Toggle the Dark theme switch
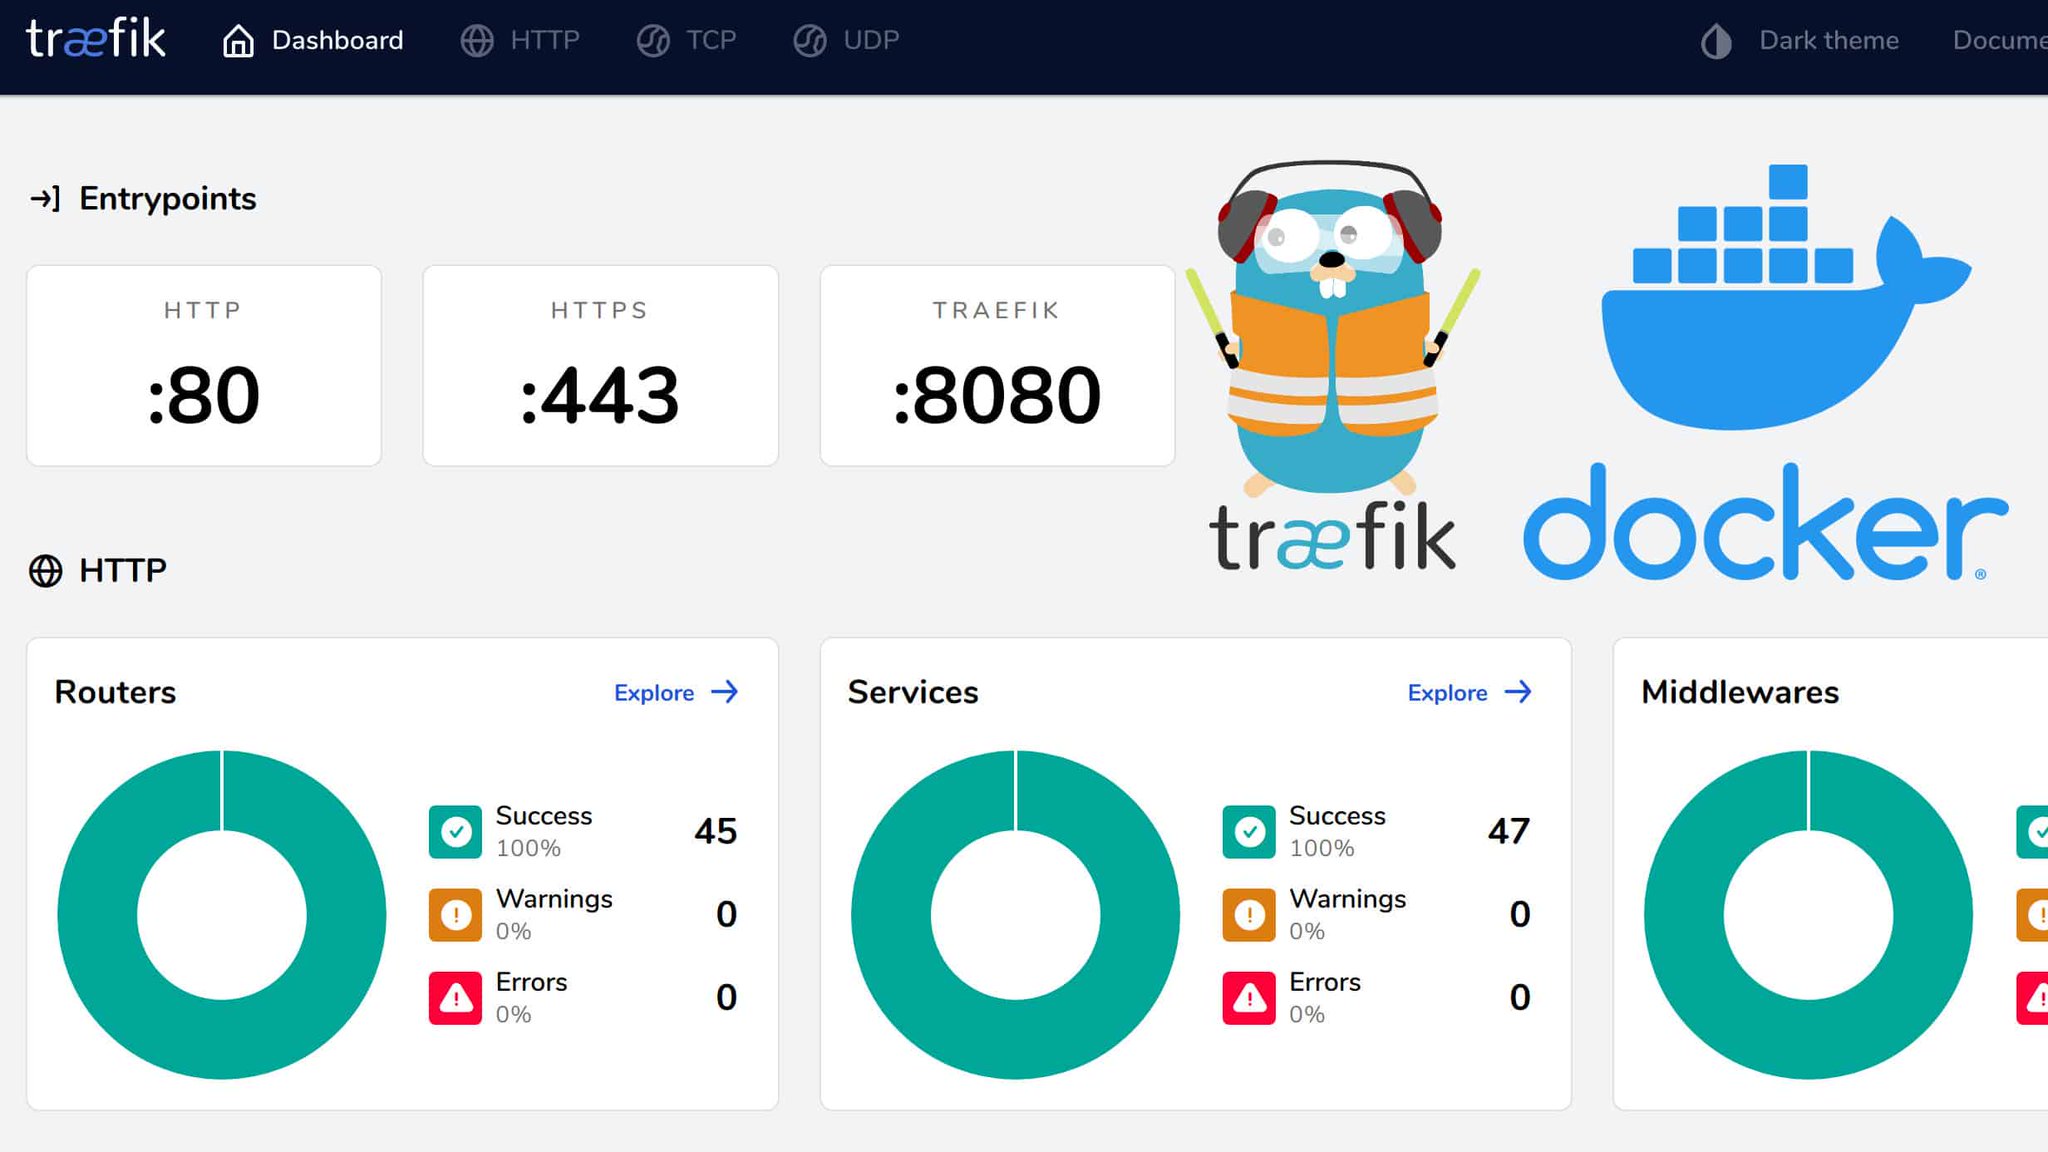2048x1152 pixels. pyautogui.click(x=1828, y=40)
